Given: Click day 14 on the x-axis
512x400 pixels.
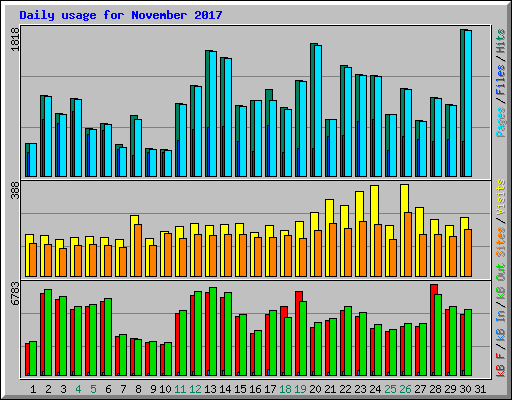Looking at the screenshot, I should 225,389.
